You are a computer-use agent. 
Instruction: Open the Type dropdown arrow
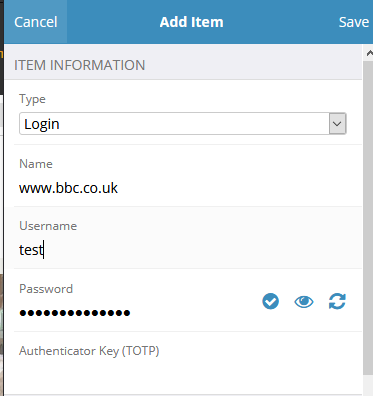tap(337, 124)
